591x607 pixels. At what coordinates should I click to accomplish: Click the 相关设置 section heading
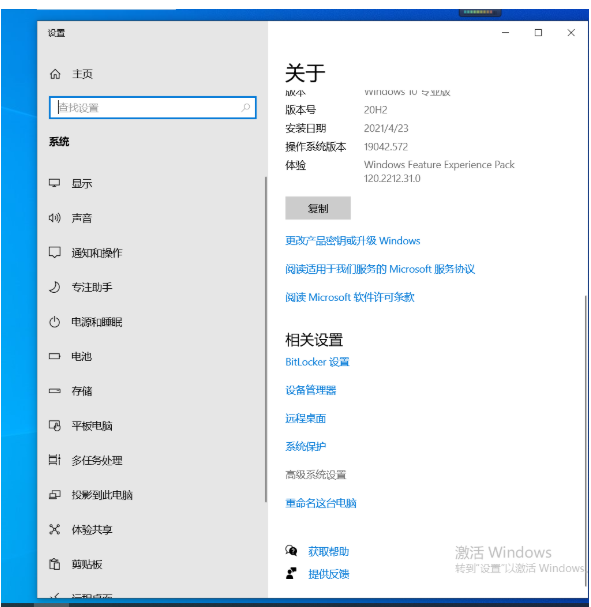[314, 340]
